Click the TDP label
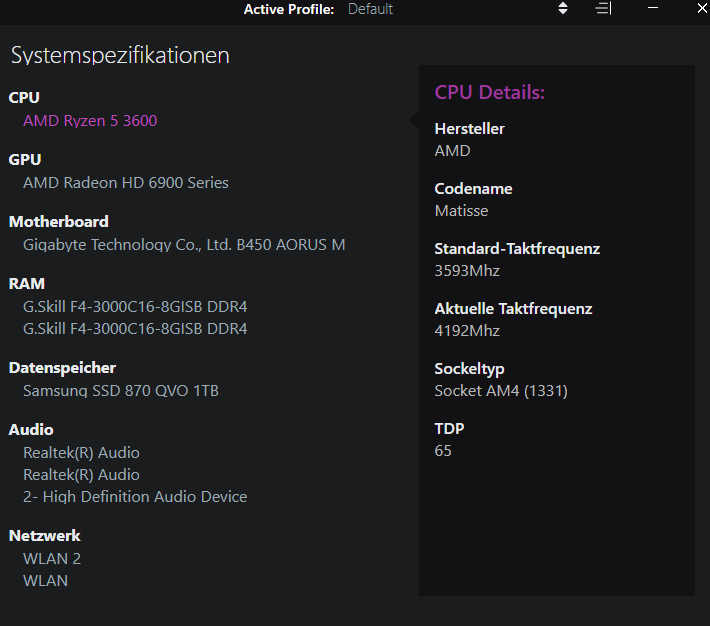The width and height of the screenshot is (710, 626). pos(449,429)
